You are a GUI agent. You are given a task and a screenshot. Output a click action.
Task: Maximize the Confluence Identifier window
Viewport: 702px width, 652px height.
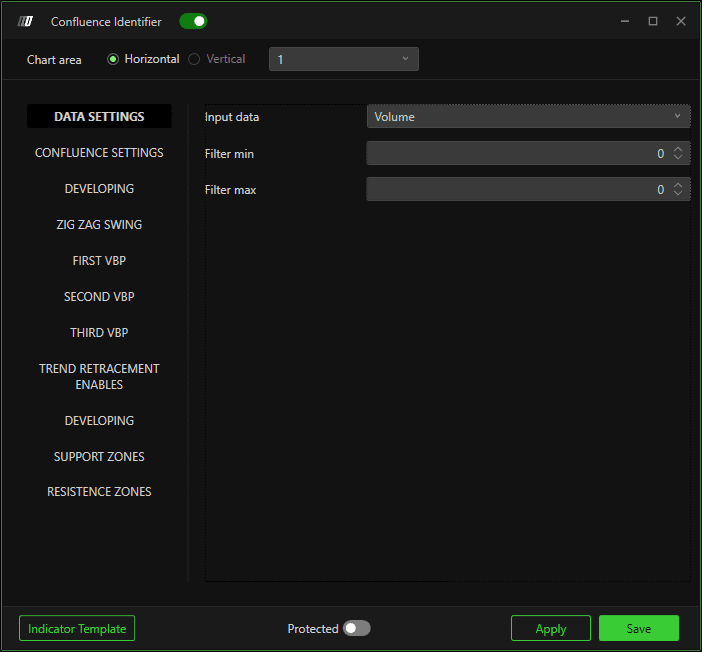pos(653,21)
